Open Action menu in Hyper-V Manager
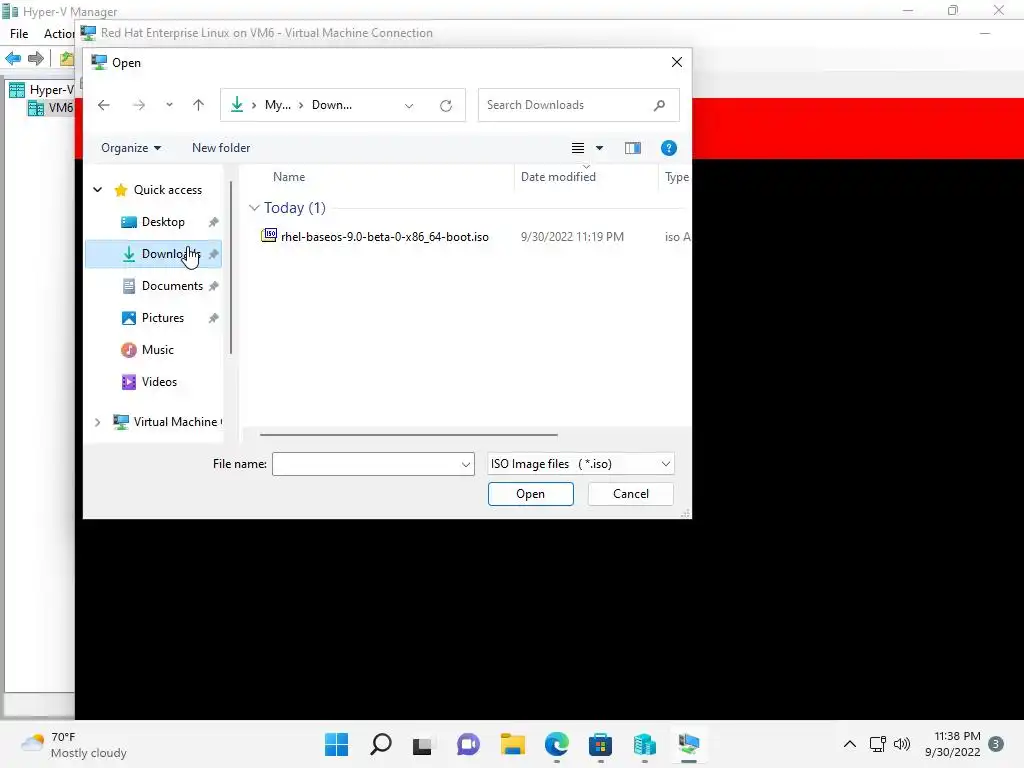 click(x=59, y=33)
